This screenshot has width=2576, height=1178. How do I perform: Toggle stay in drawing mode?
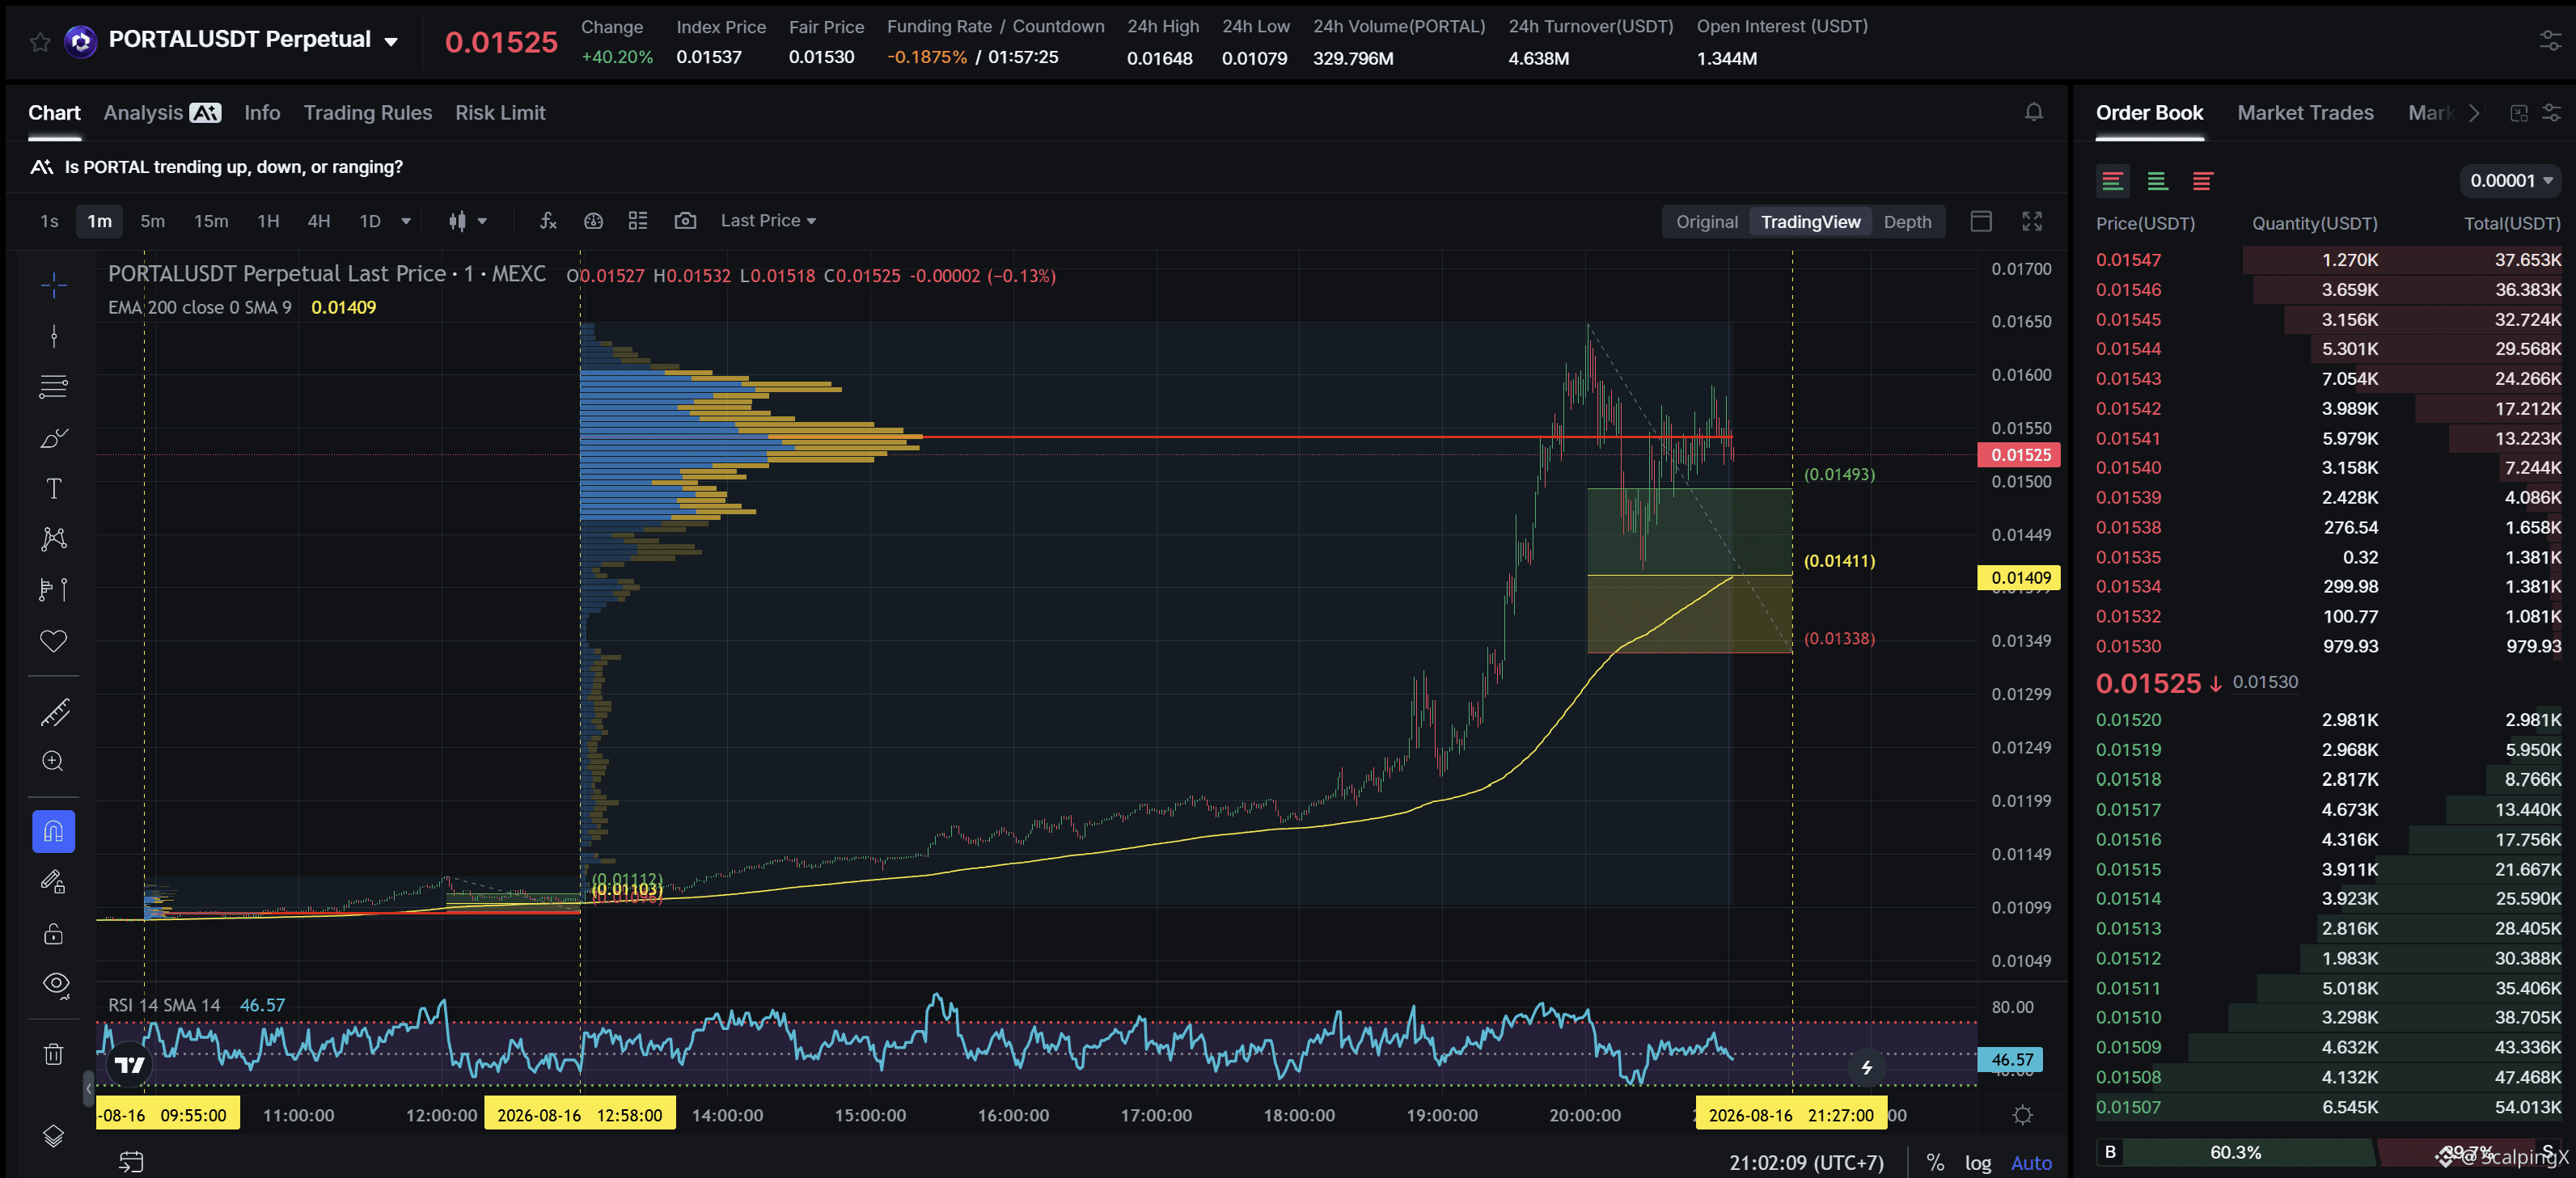54,882
